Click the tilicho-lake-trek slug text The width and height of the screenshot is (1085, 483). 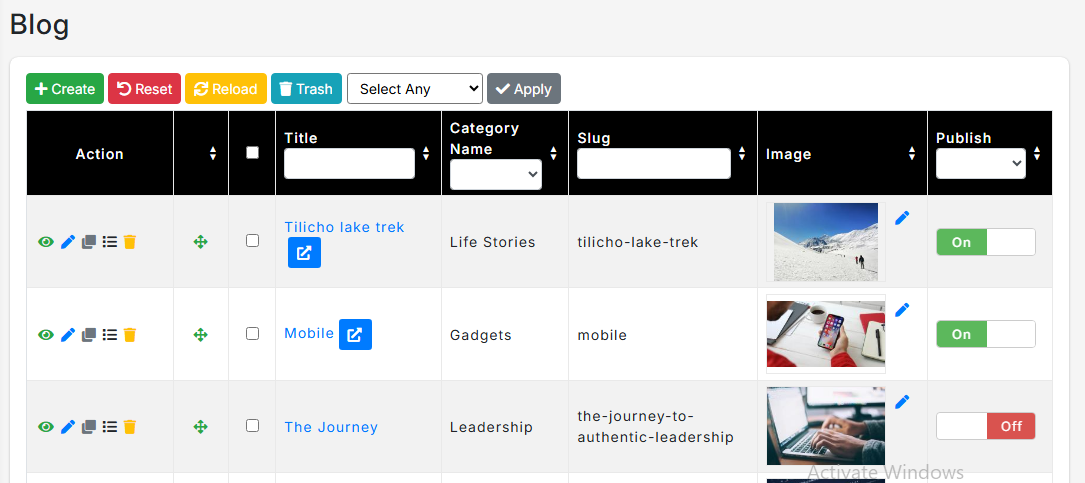click(638, 242)
